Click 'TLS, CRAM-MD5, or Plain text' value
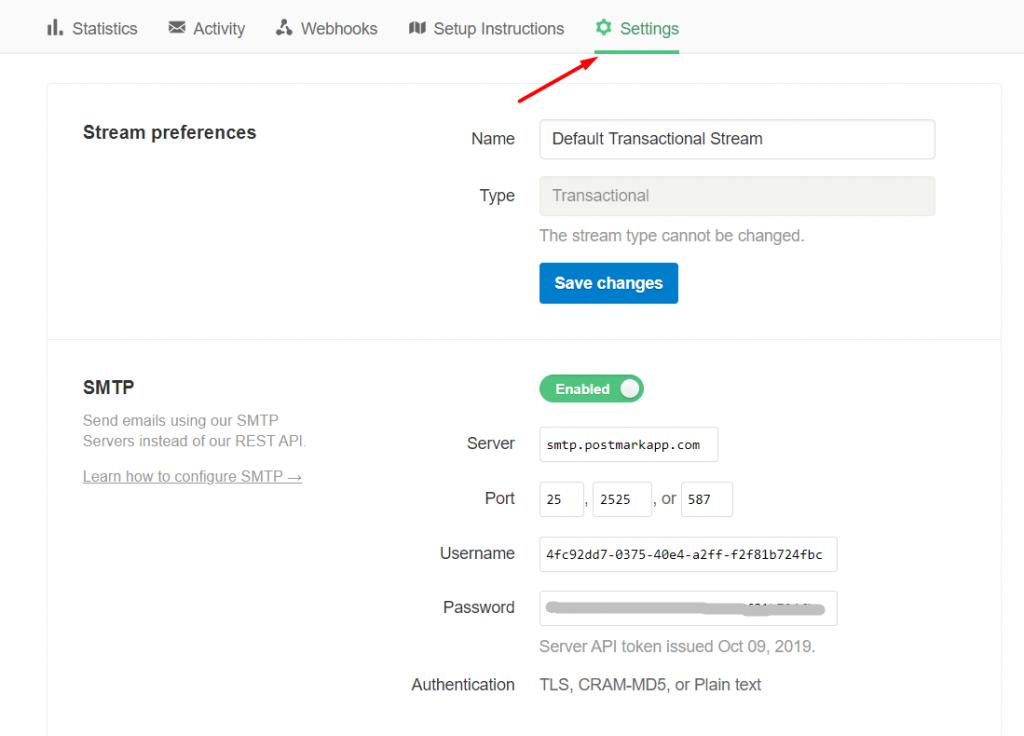The image size is (1024, 736). tap(650, 684)
